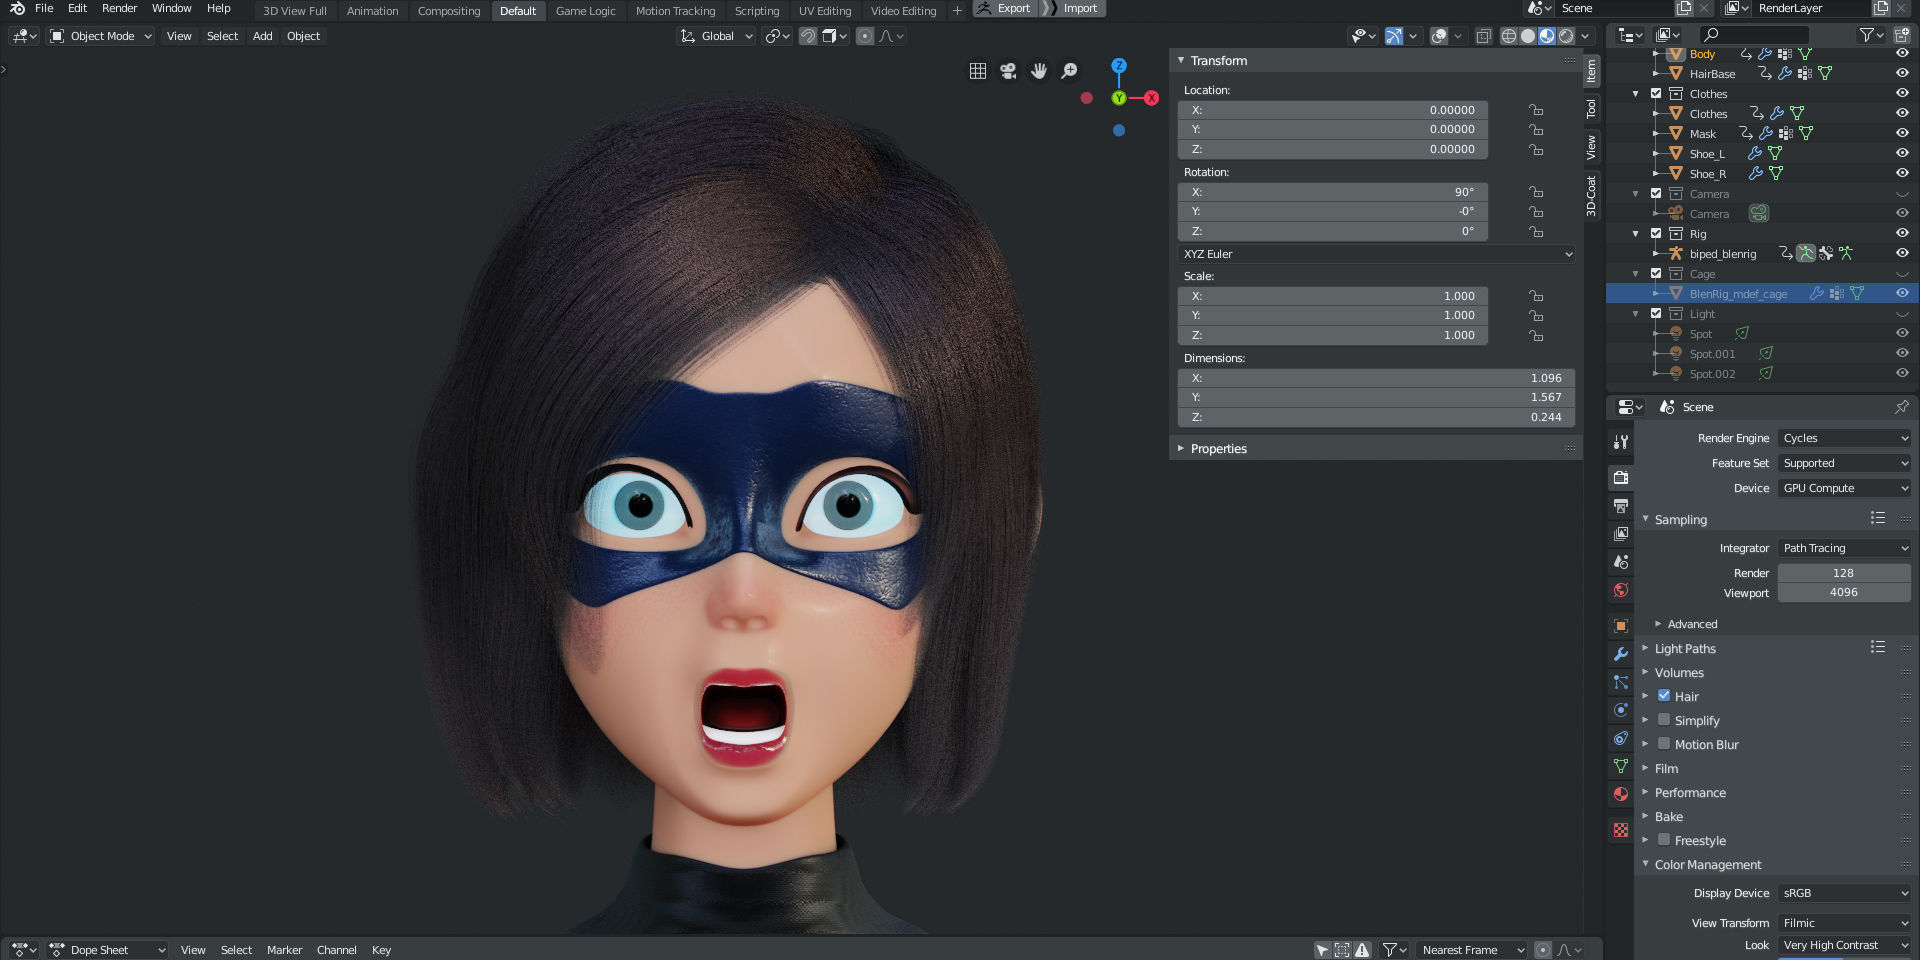Screen dimensions: 1920x960
Task: Open the Object Constraints properties tab
Action: coord(1621,738)
